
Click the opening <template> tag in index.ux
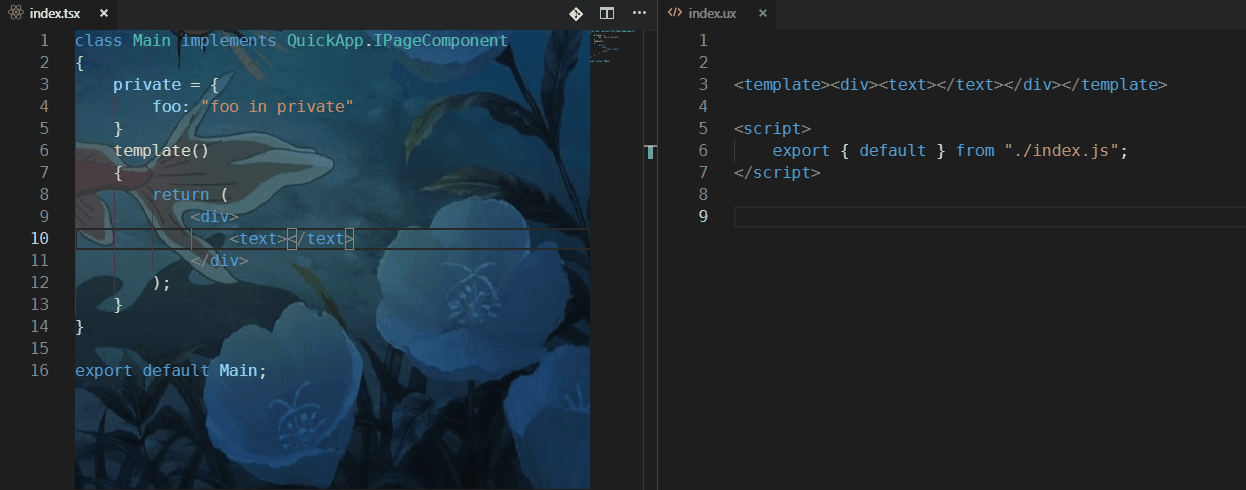point(782,84)
